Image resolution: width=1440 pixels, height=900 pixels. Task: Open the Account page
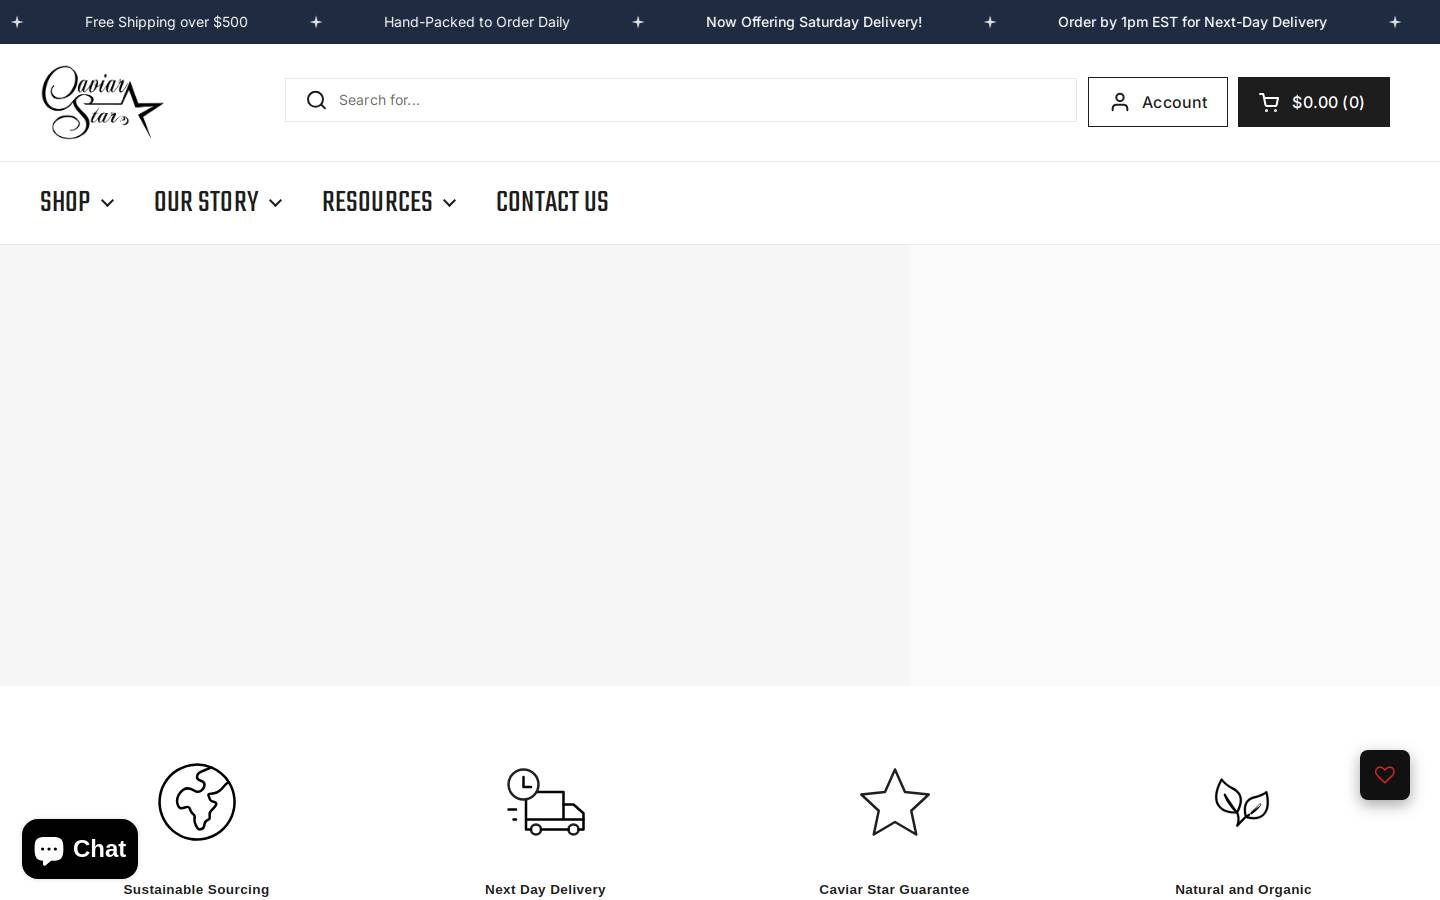click(1158, 102)
